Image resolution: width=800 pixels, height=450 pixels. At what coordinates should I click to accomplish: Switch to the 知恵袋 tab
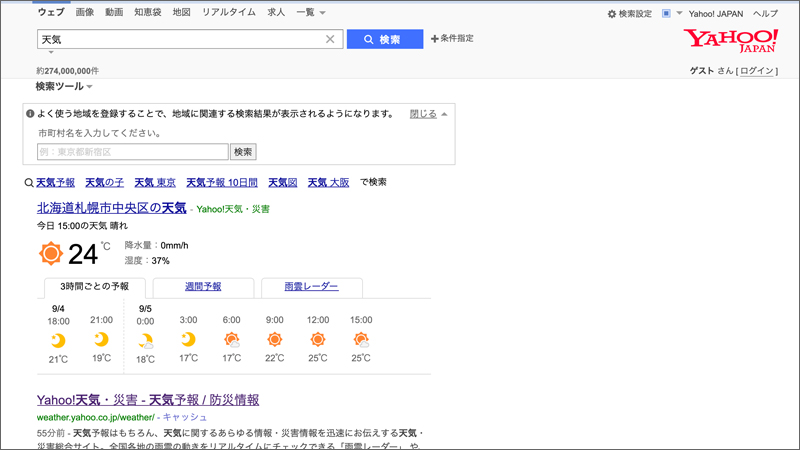tap(148, 12)
